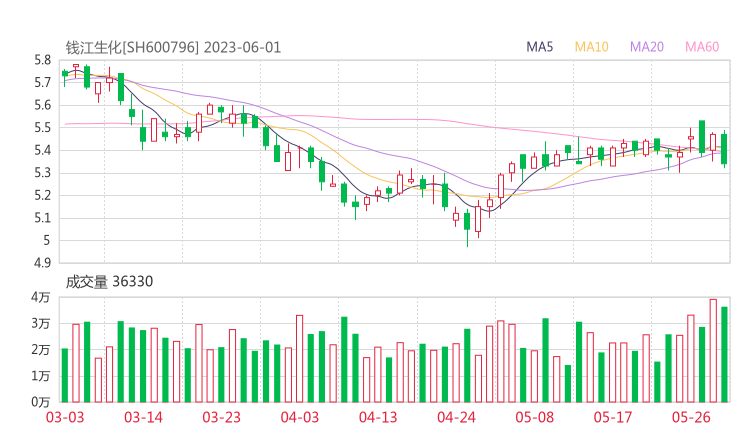Click the 05-17 date label
This screenshot has width=740, height=440.
click(x=613, y=417)
